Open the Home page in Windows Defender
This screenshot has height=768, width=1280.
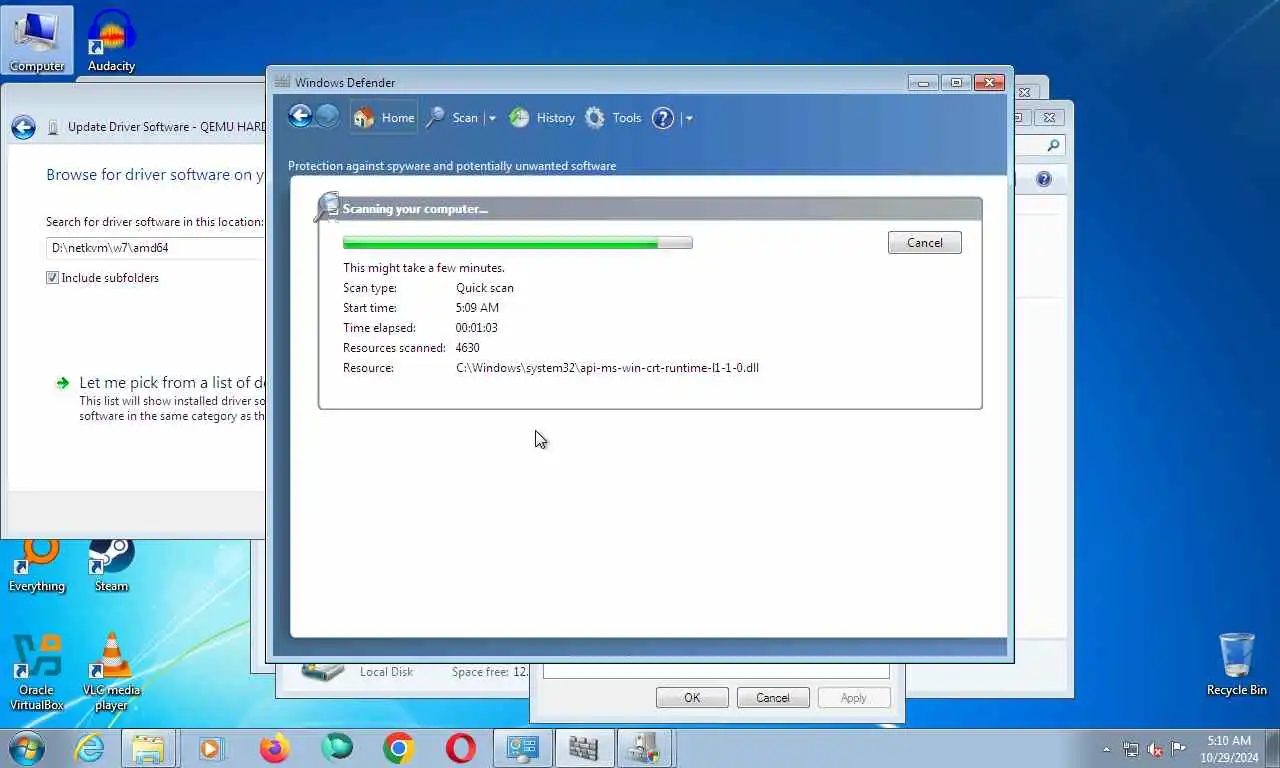384,118
